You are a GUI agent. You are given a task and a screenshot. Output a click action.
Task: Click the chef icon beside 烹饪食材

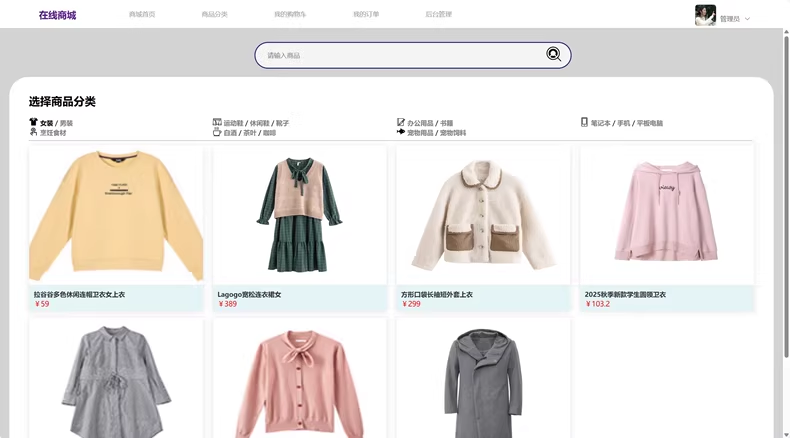click(x=33, y=132)
